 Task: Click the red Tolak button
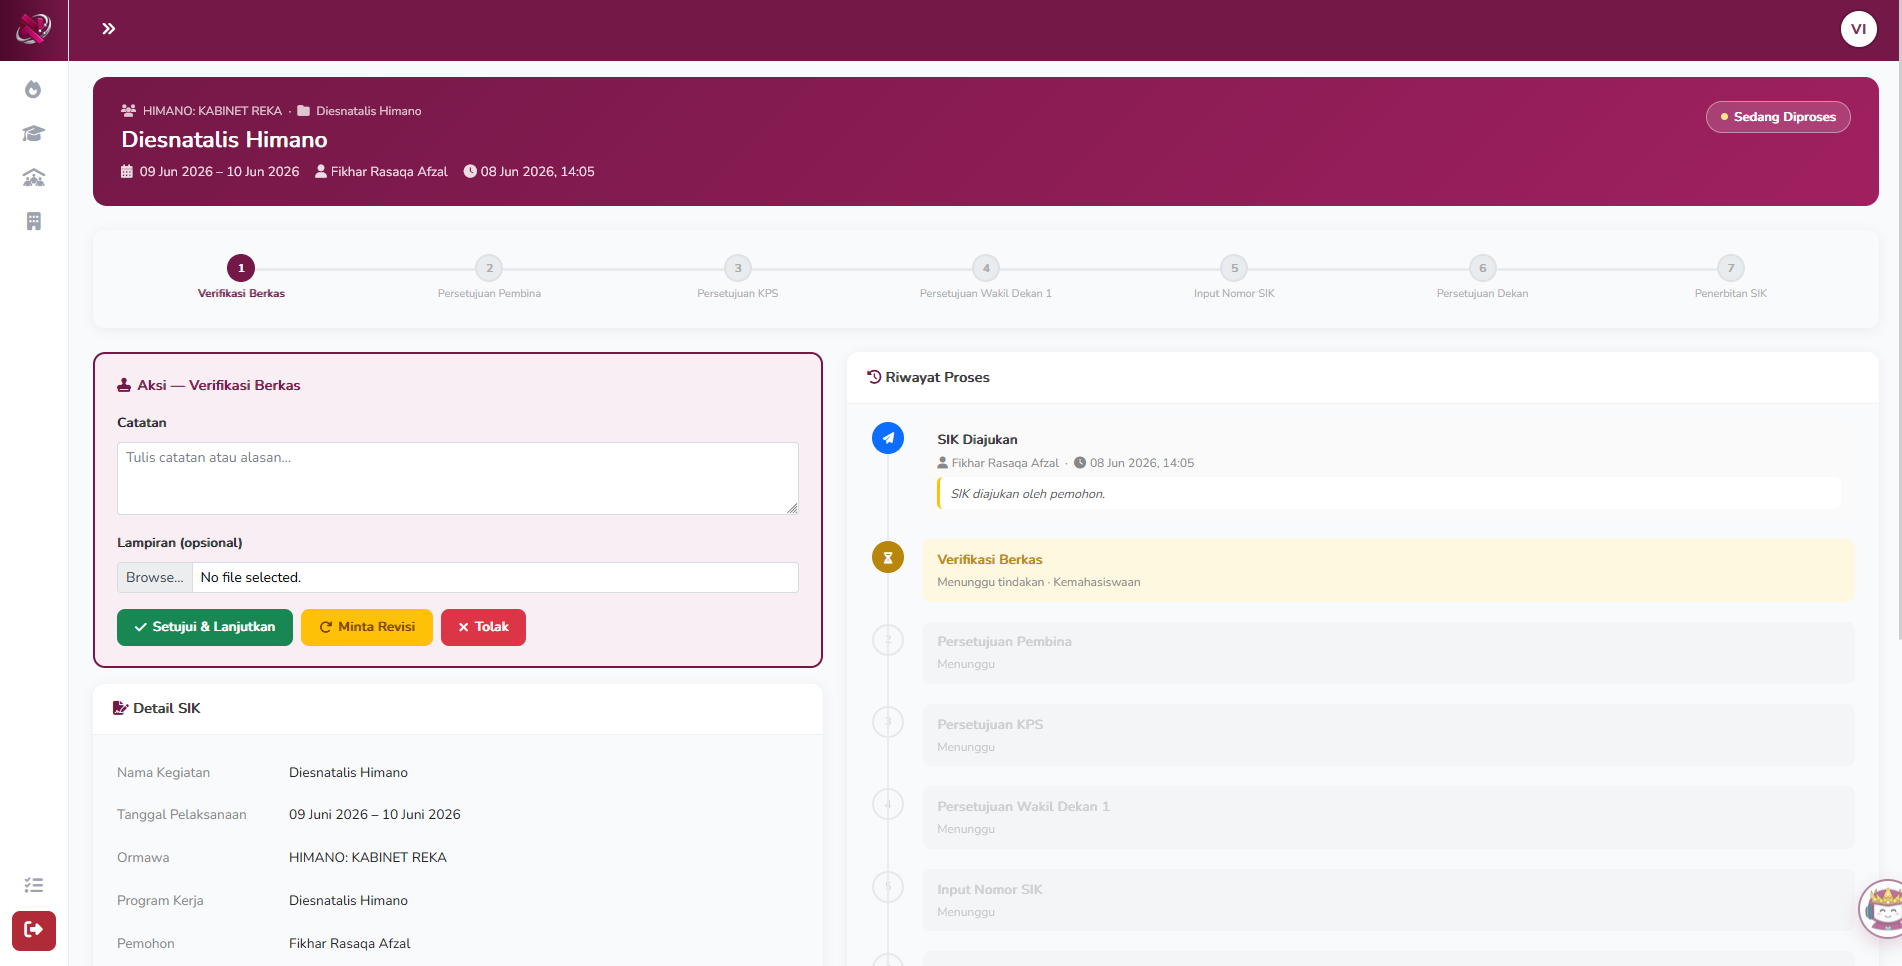tap(483, 627)
